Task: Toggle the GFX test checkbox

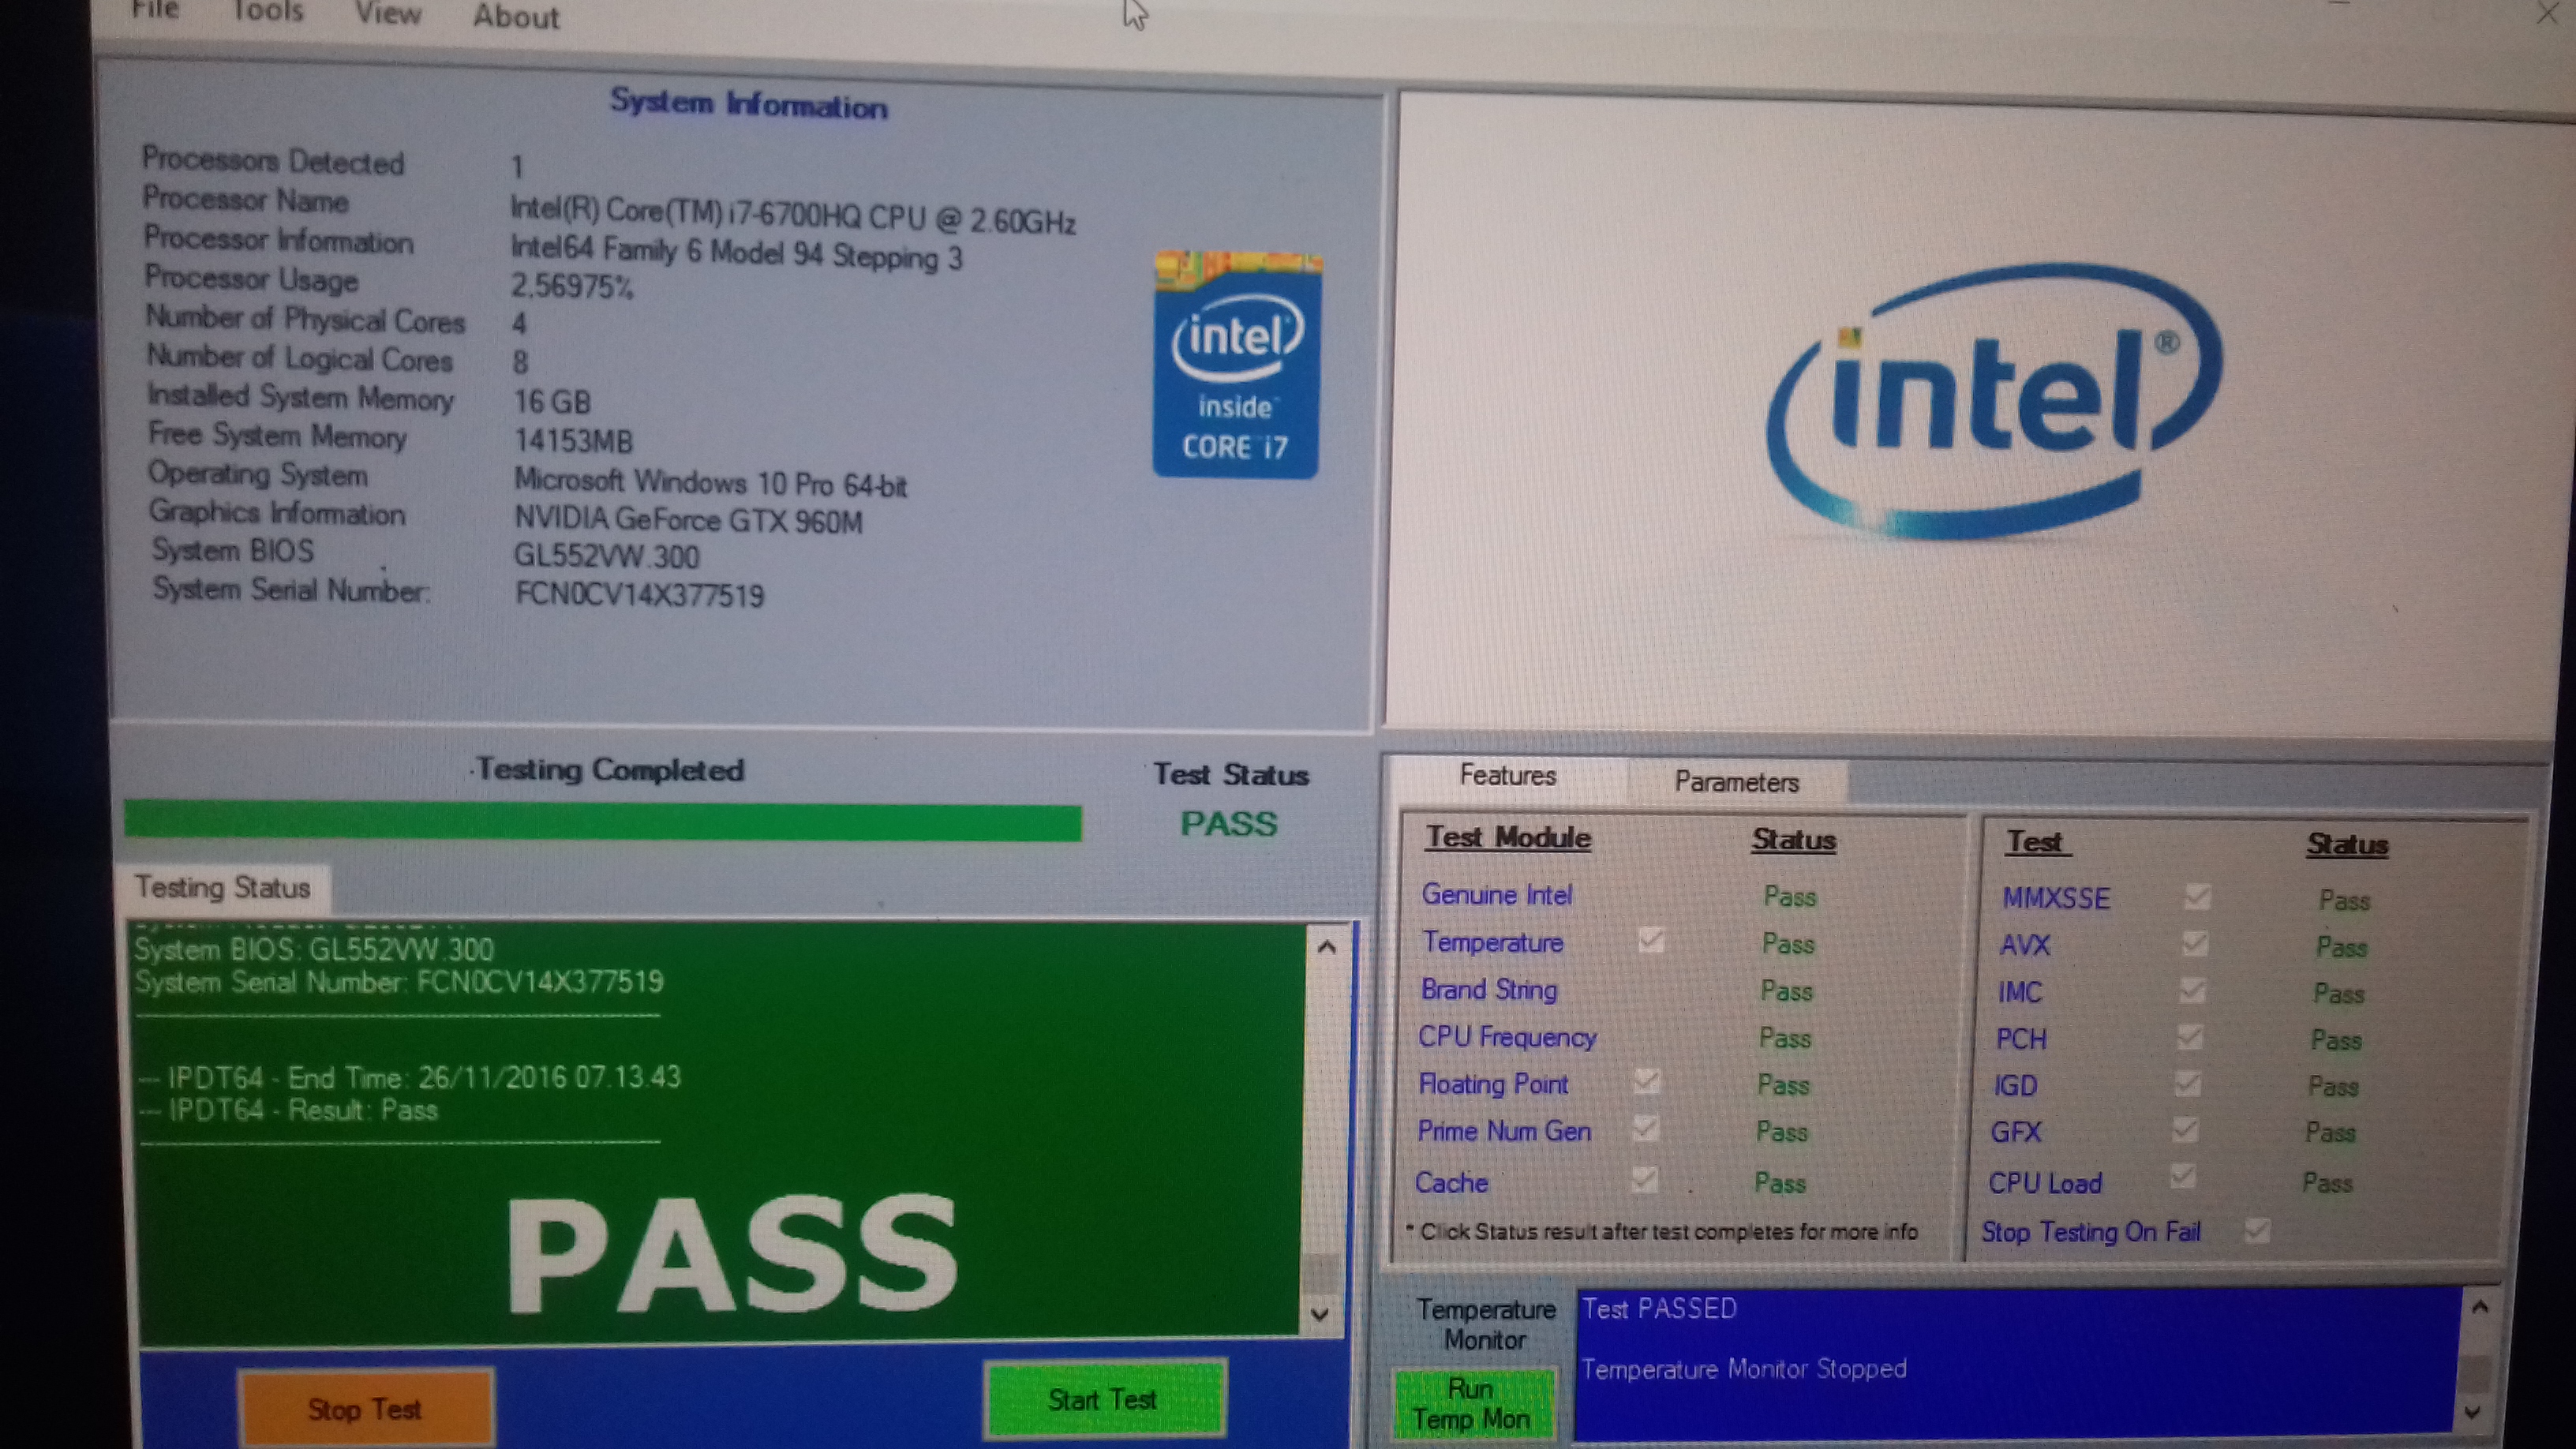Action: click(2185, 1130)
